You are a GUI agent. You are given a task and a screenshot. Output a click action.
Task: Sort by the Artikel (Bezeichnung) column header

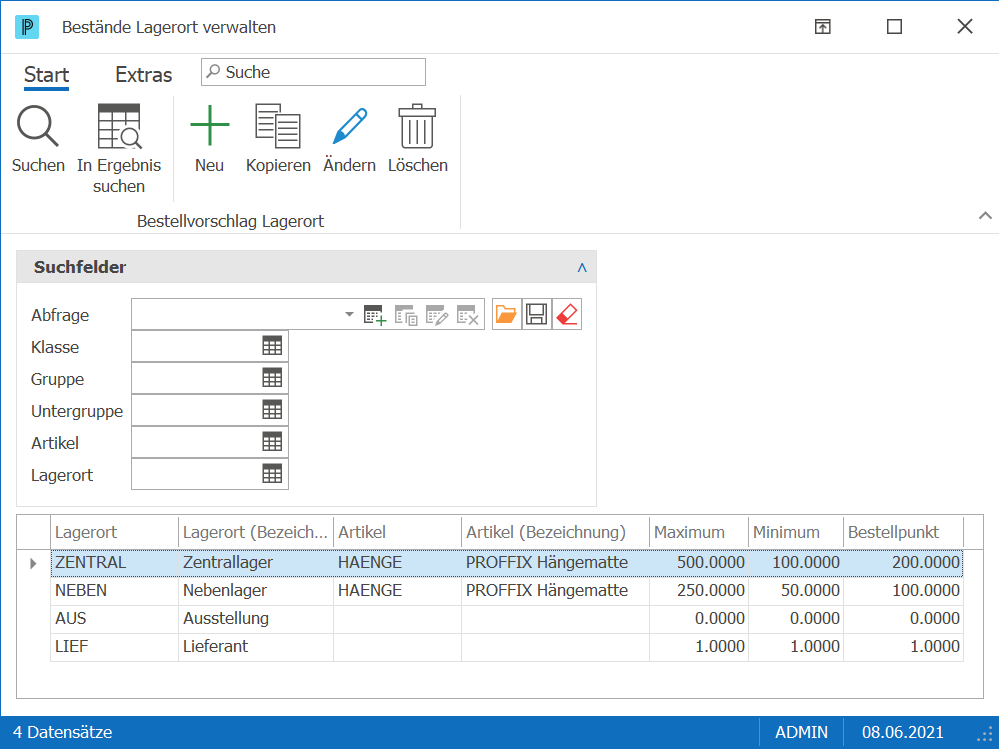coord(555,532)
